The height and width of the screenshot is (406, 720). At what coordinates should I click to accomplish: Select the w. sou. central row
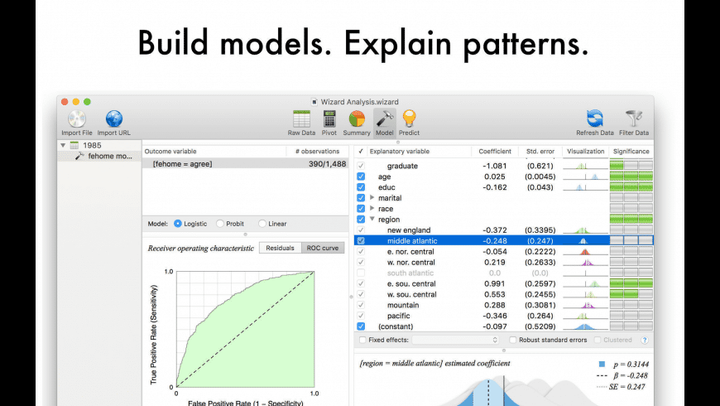point(504,294)
